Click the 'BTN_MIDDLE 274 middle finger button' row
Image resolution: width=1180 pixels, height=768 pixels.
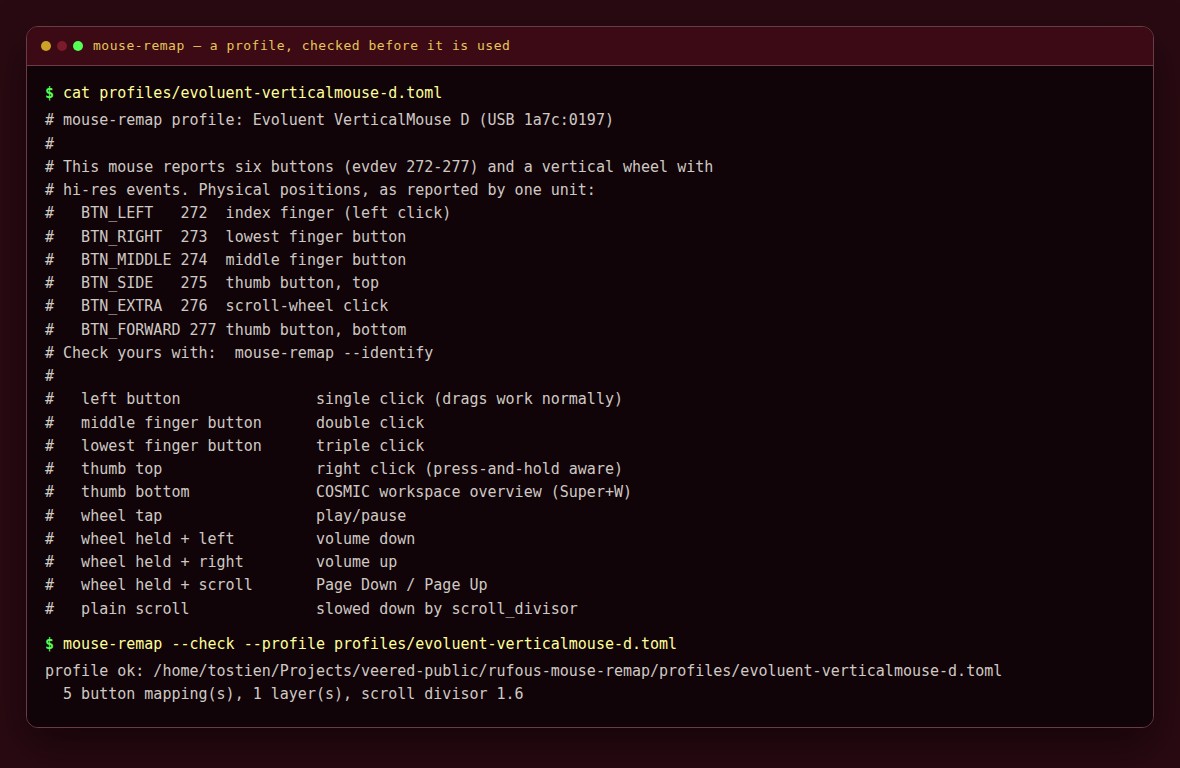pyautogui.click(x=225, y=260)
